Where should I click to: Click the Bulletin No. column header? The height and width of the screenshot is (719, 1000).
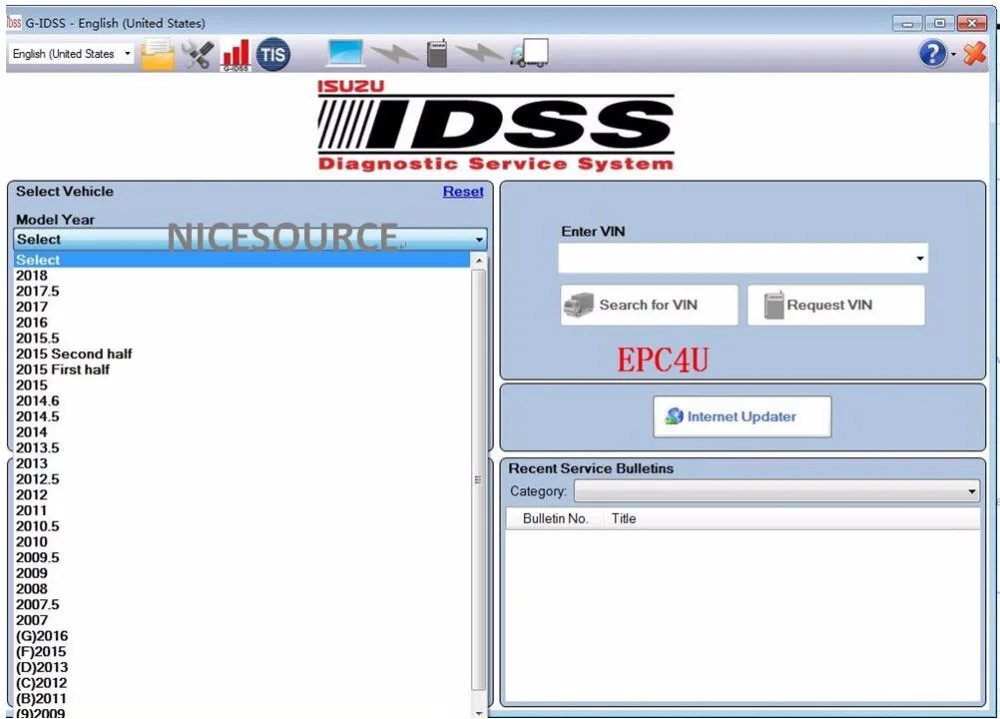click(555, 518)
